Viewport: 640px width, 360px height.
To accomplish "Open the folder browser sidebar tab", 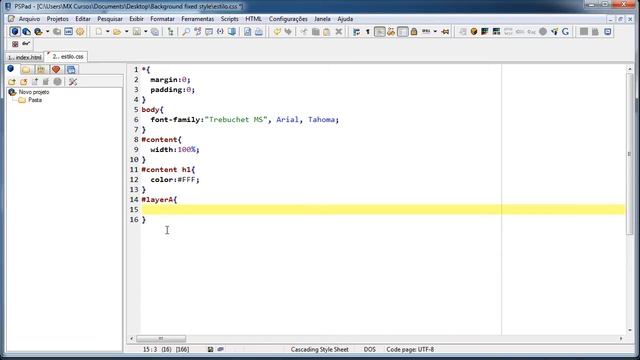I will point(26,70).
